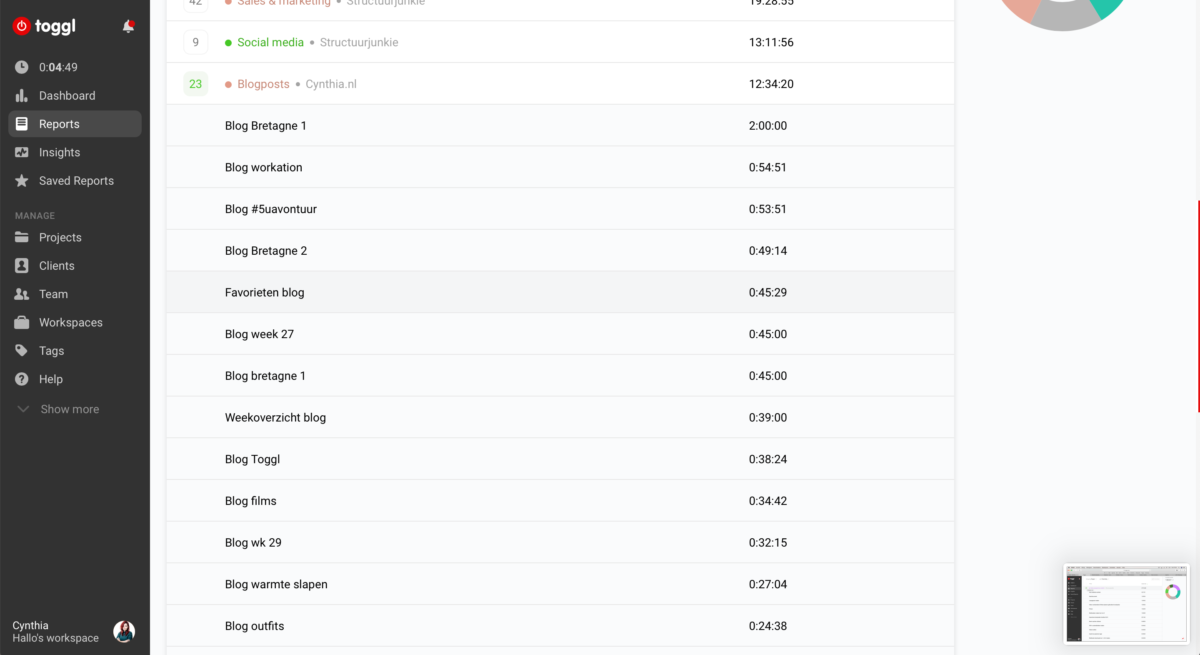Click Cynthia's profile avatar
The image size is (1200, 655).
tap(124, 631)
